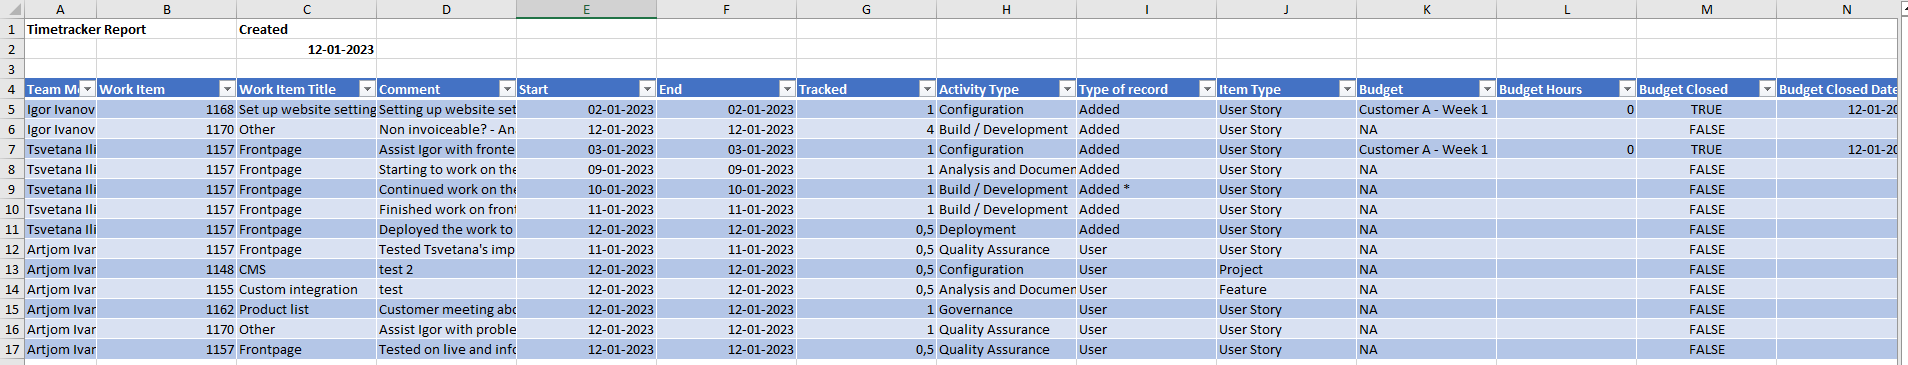This screenshot has height=365, width=1908.
Task: Open the Budget column filter dropdown
Action: pyautogui.click(x=1487, y=89)
